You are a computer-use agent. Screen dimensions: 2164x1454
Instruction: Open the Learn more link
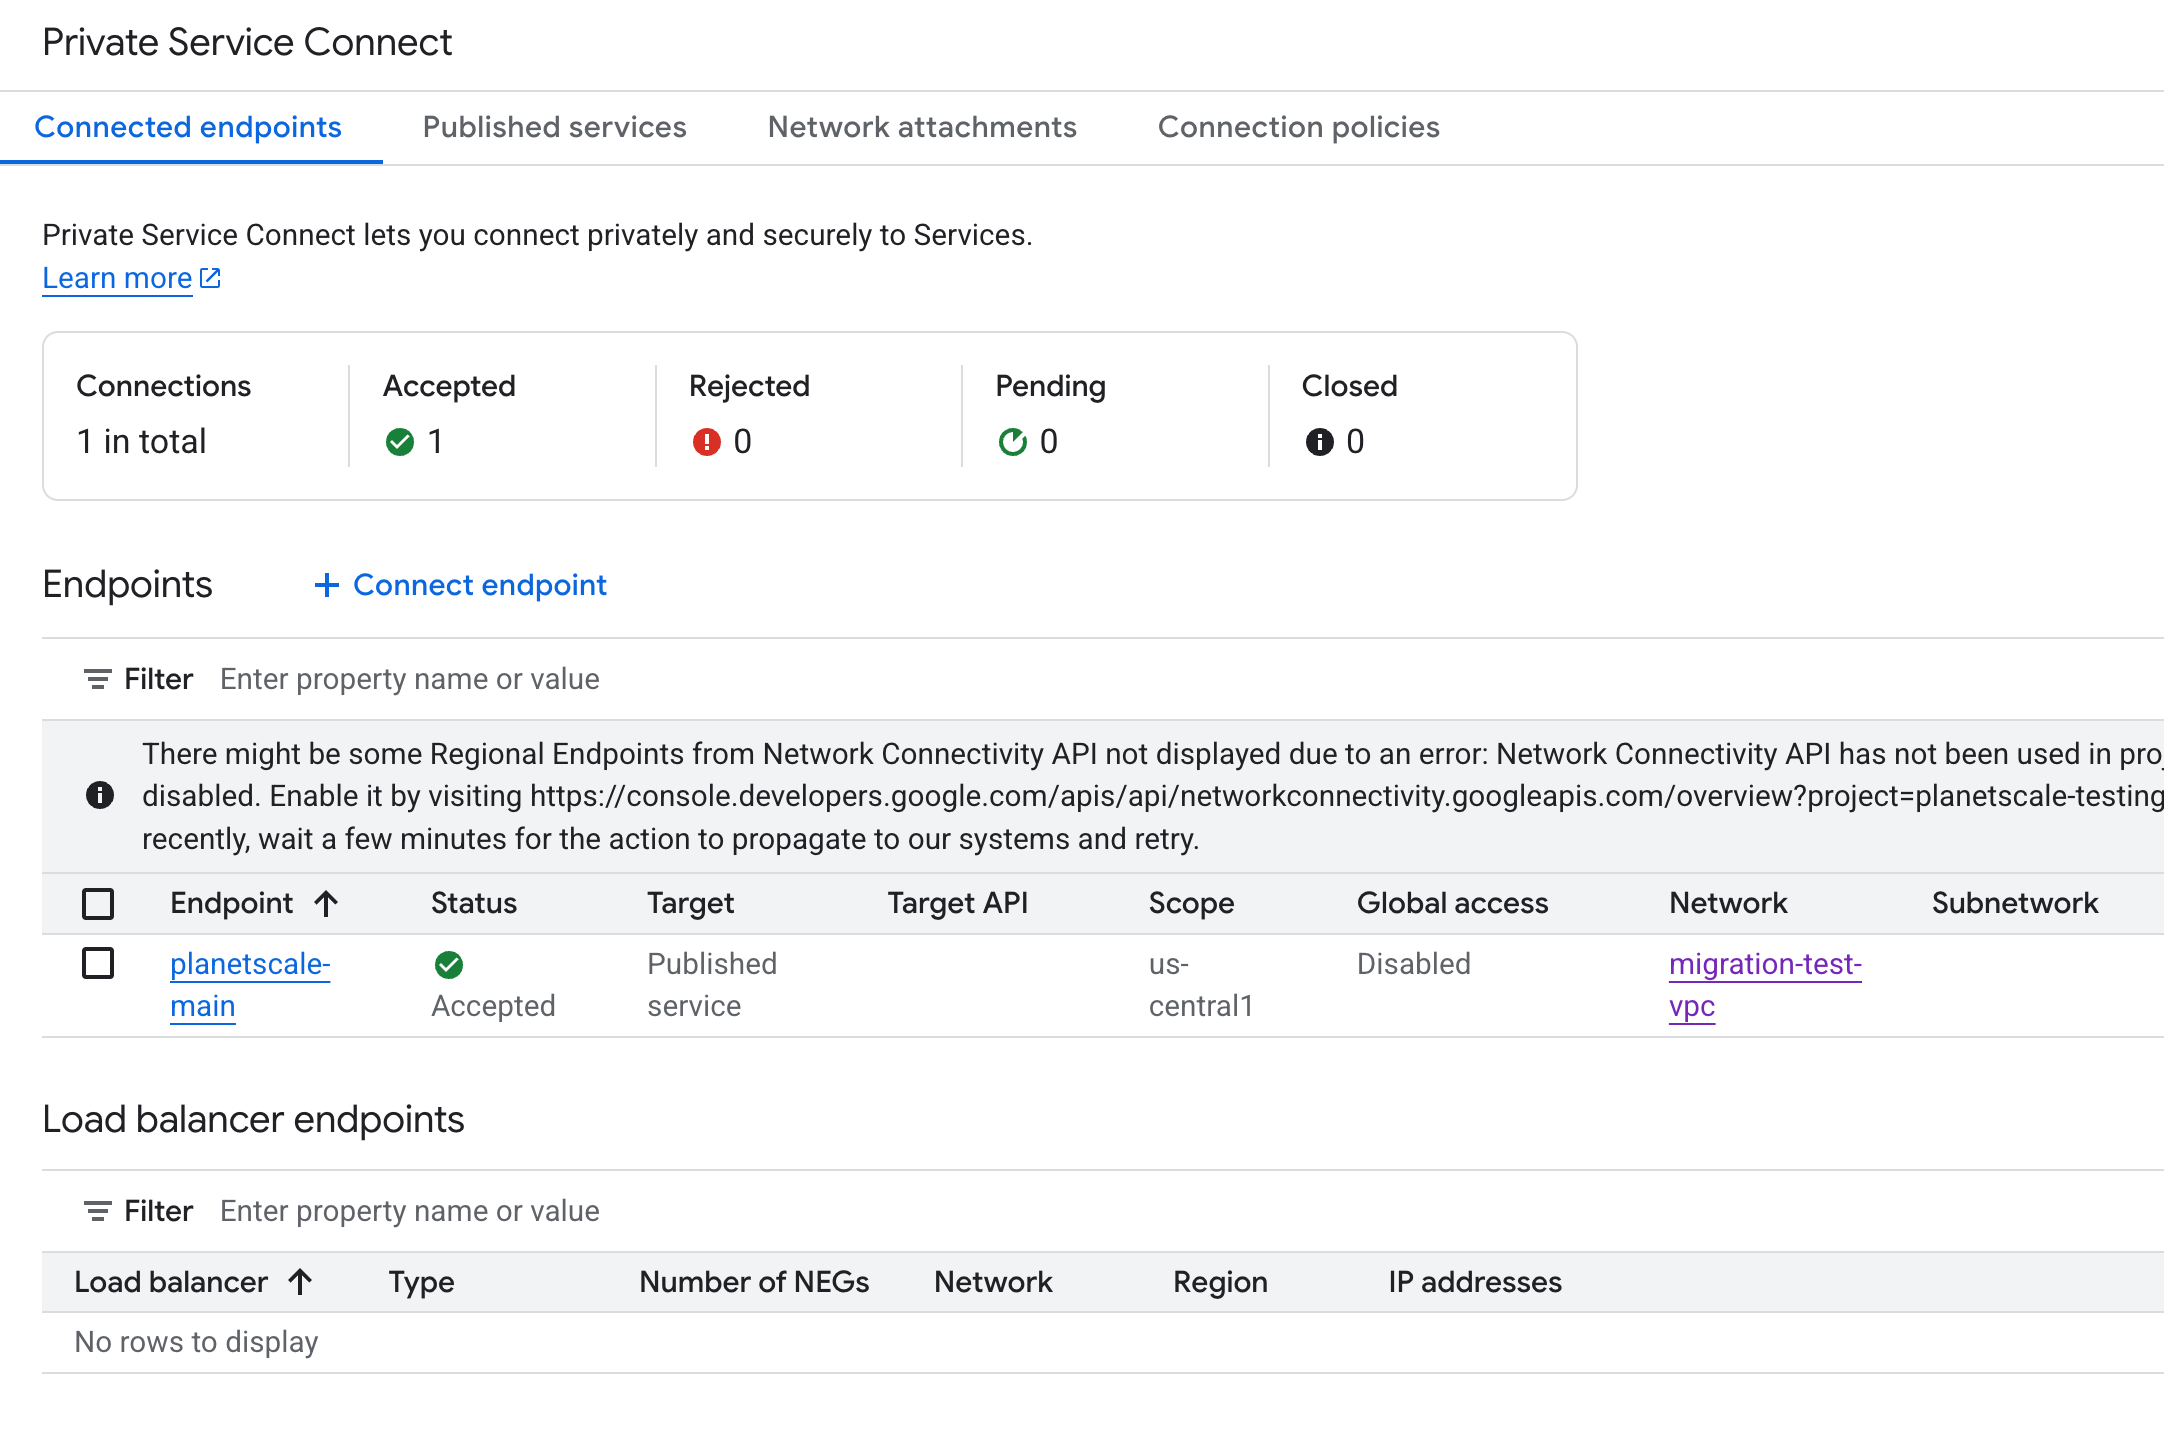[x=116, y=277]
